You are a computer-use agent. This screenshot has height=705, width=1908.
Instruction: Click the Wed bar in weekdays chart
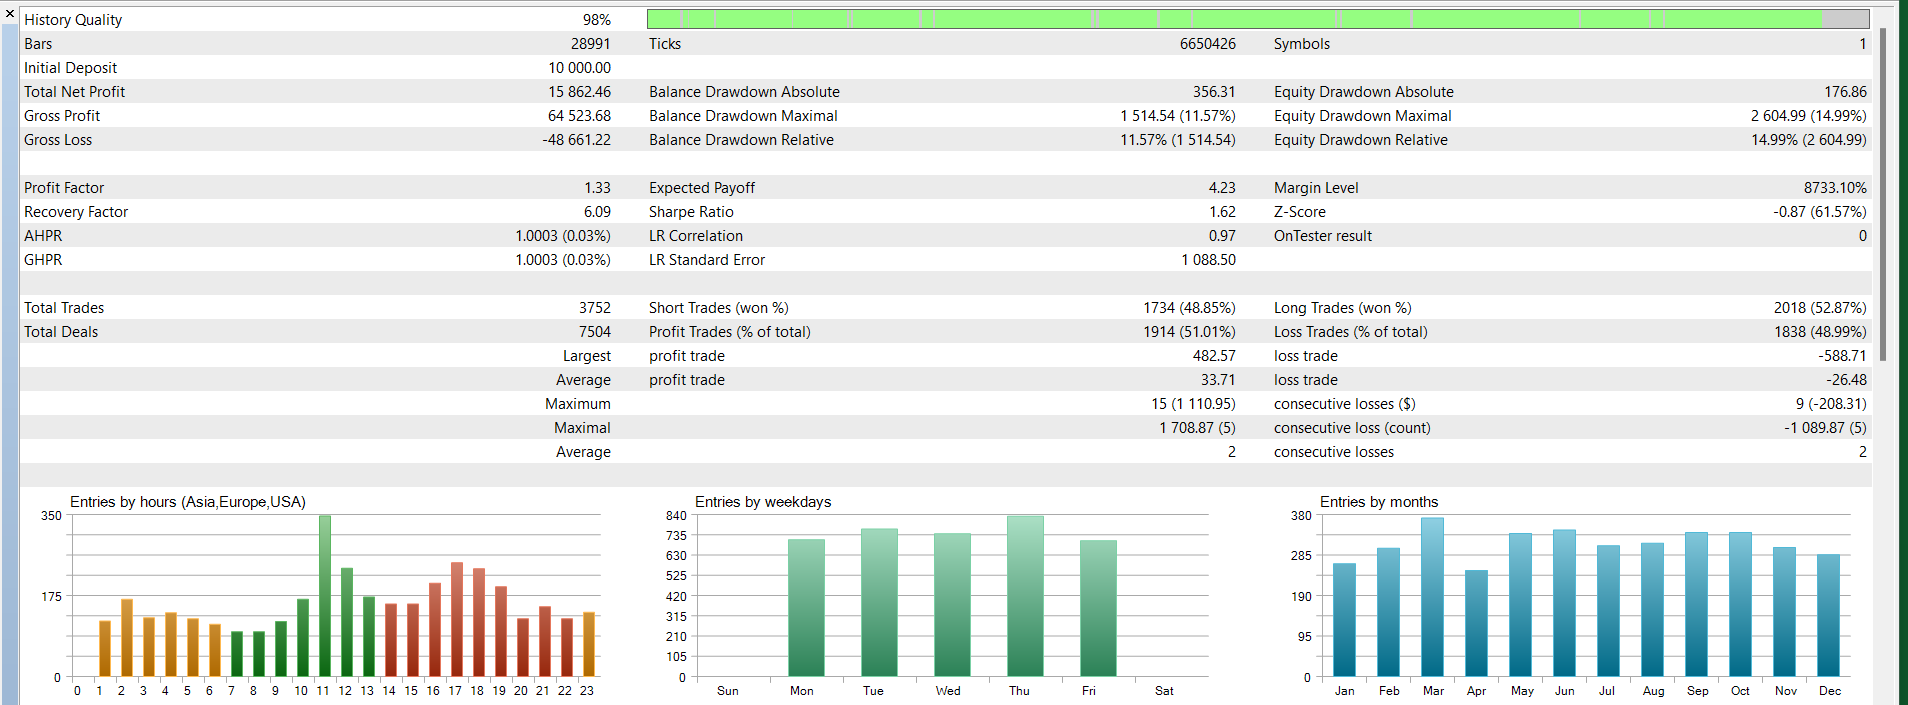[953, 605]
